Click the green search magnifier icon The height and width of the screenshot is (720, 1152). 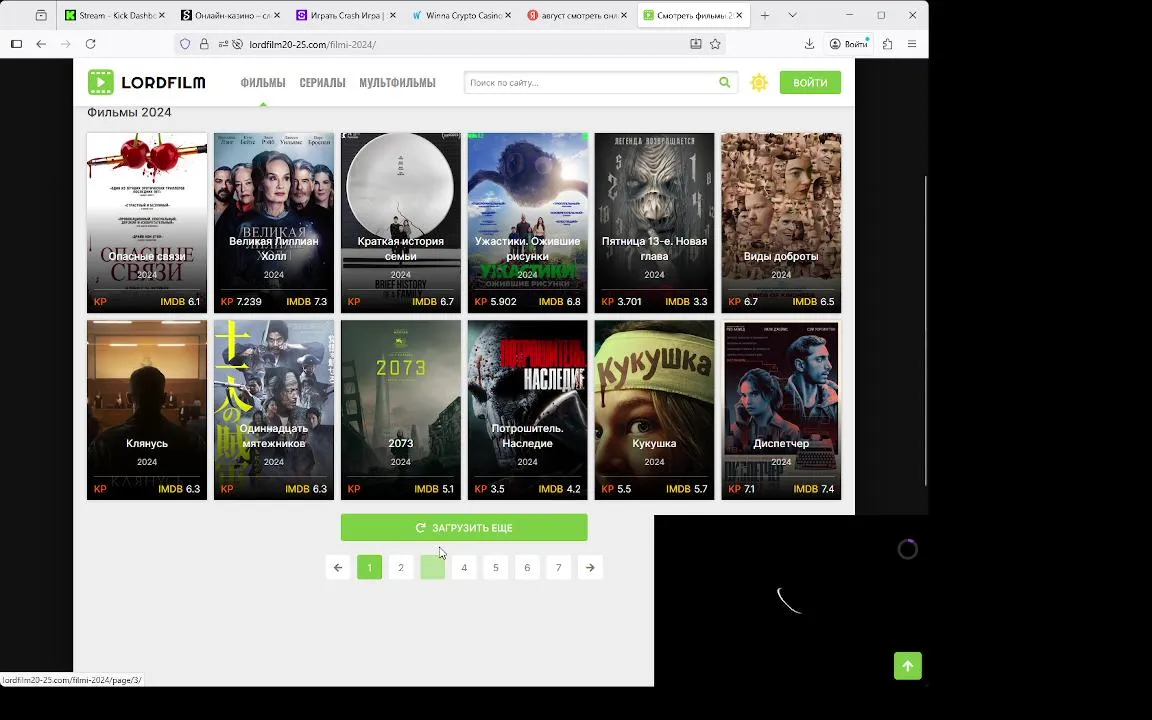point(724,82)
